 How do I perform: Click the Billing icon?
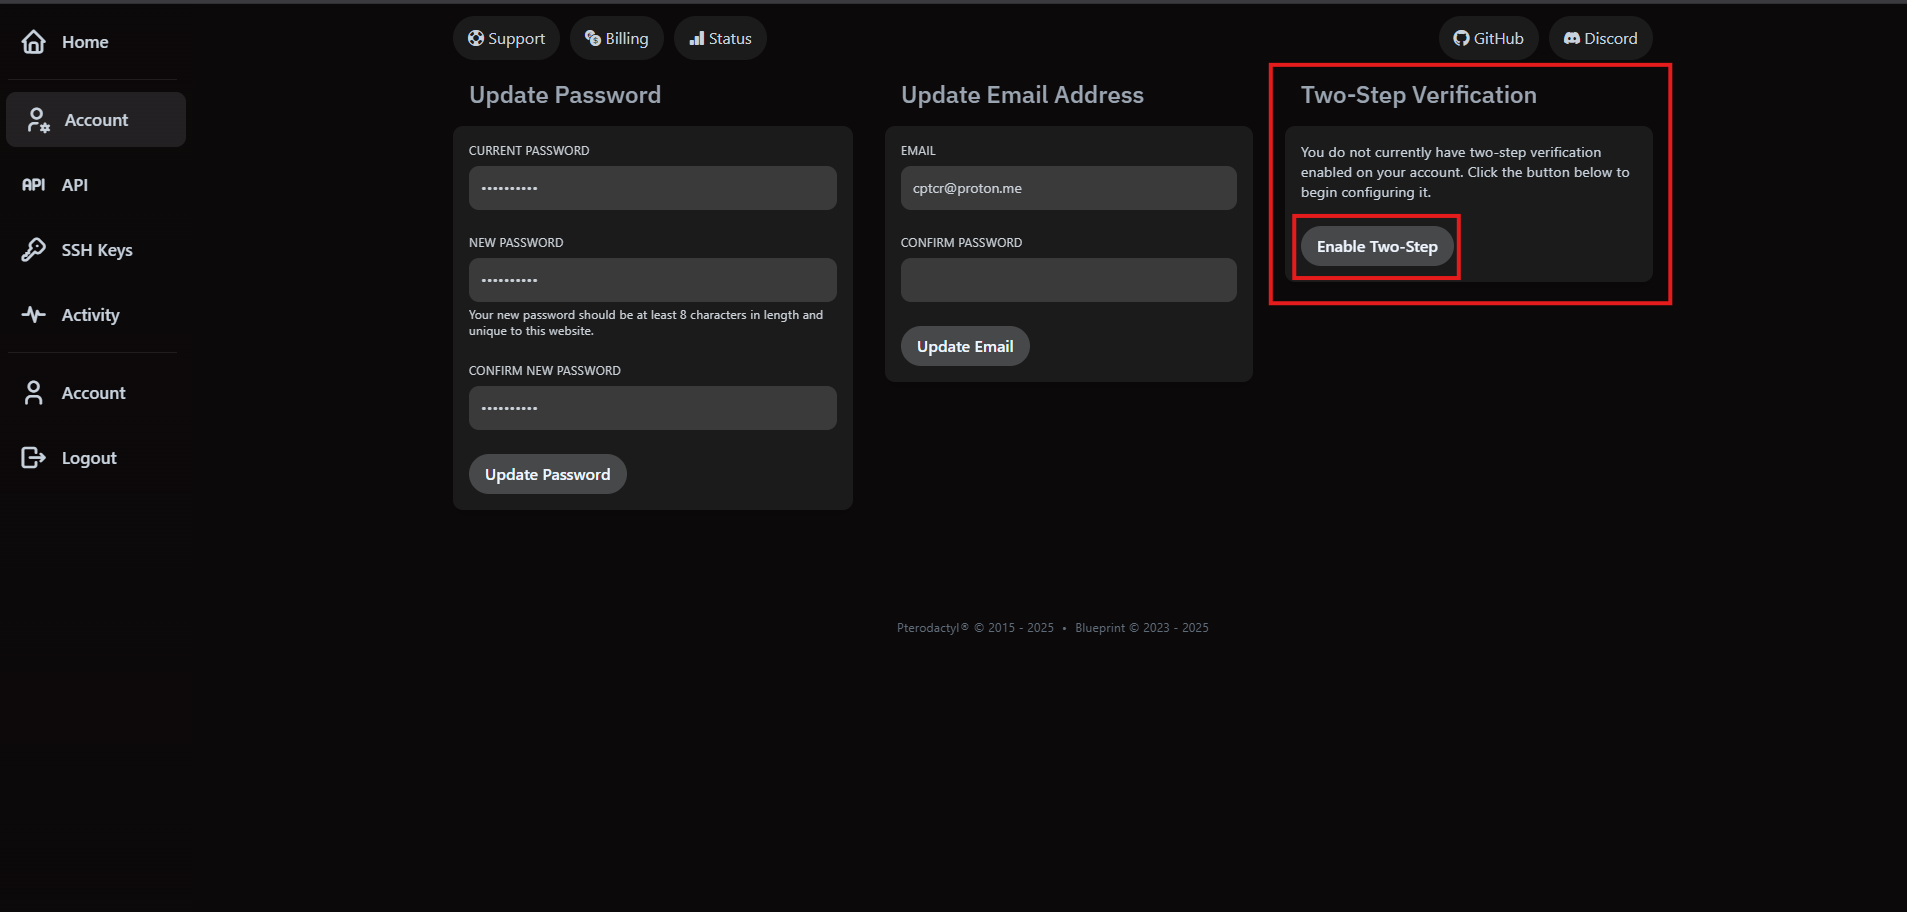coord(591,38)
